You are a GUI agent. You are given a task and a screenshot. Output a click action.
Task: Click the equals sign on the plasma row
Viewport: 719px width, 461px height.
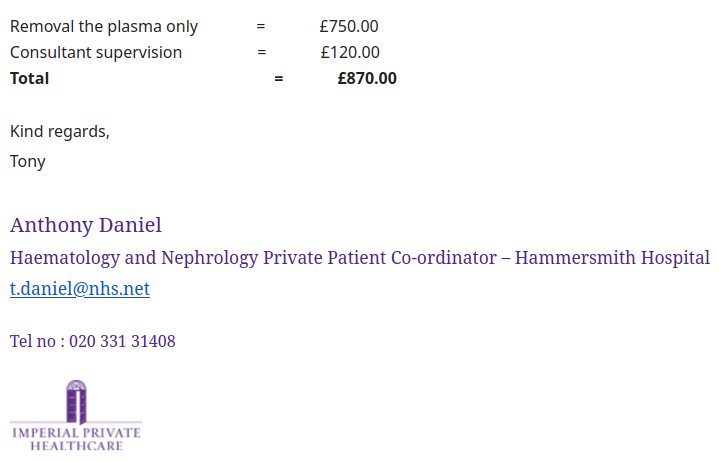pyautogui.click(x=260, y=27)
